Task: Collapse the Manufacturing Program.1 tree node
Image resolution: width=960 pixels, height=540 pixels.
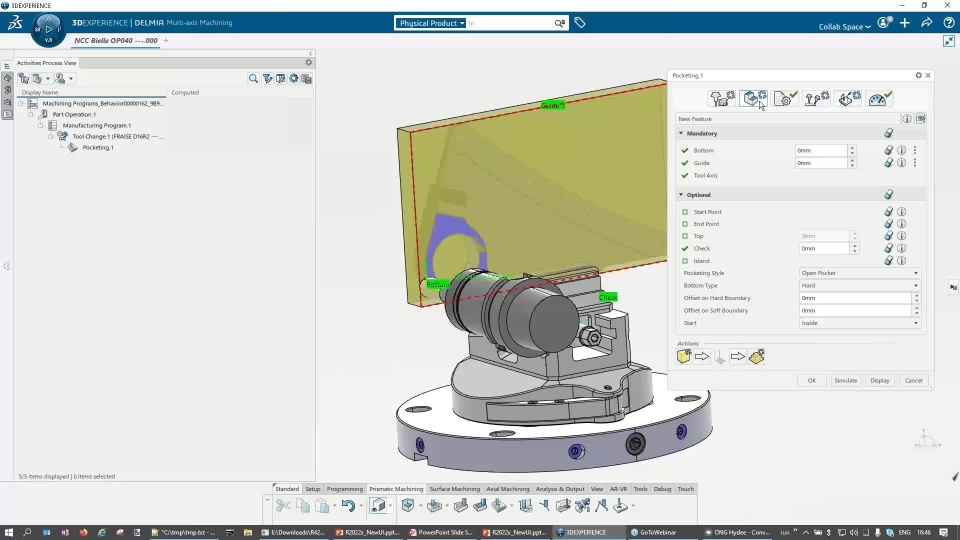Action: [x=40, y=126]
